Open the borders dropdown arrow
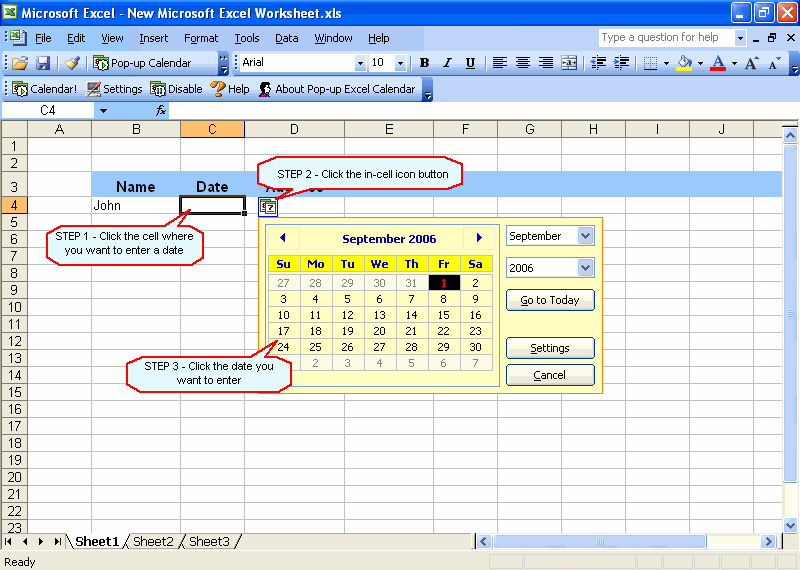 pyautogui.click(x=666, y=63)
